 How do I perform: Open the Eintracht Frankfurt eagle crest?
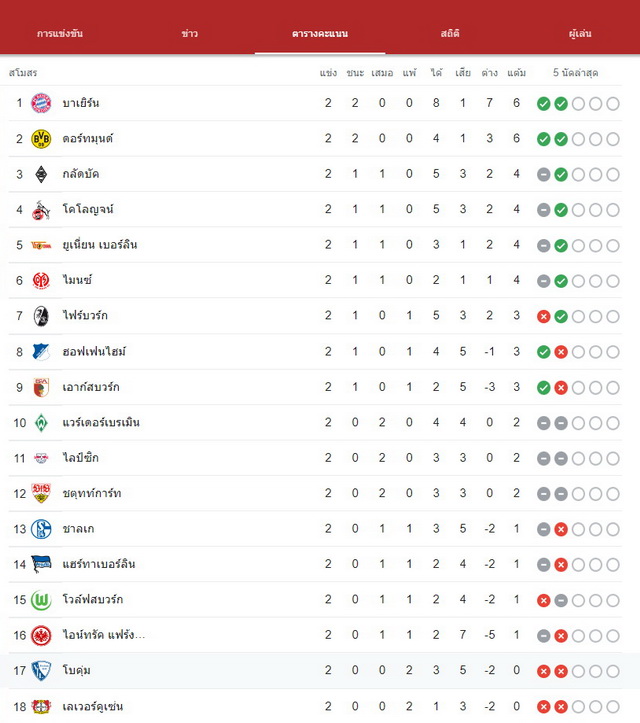41,635
